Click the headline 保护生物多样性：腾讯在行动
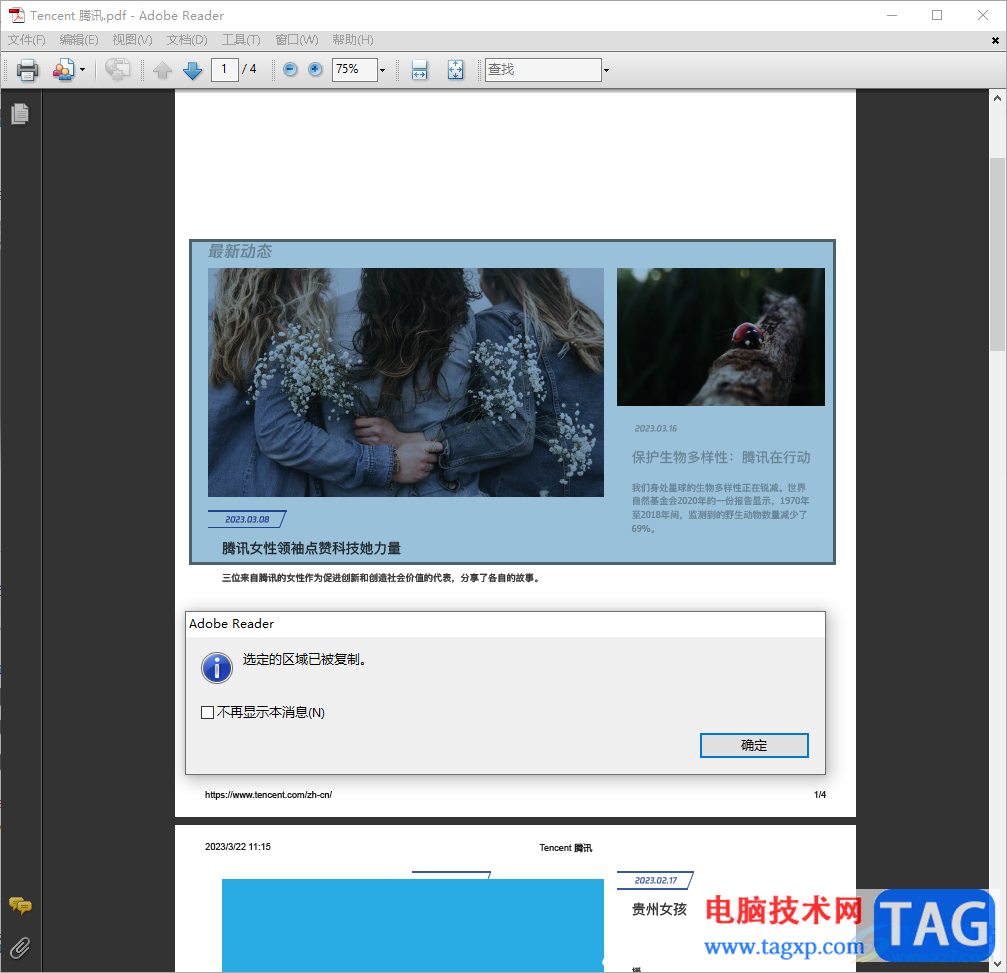The height and width of the screenshot is (973, 1007). [721, 457]
